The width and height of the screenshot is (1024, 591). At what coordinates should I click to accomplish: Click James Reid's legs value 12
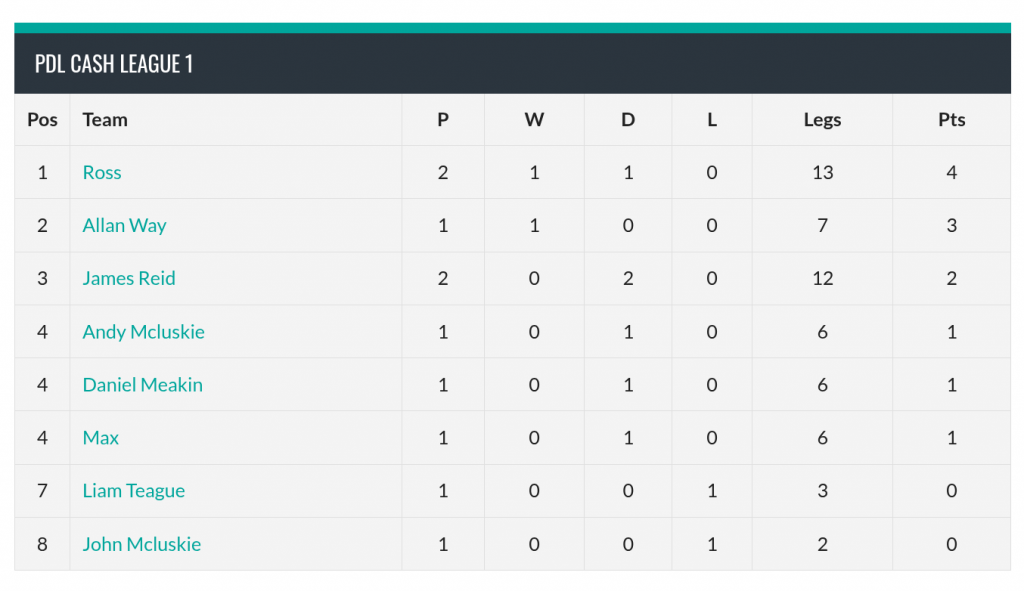point(822,279)
